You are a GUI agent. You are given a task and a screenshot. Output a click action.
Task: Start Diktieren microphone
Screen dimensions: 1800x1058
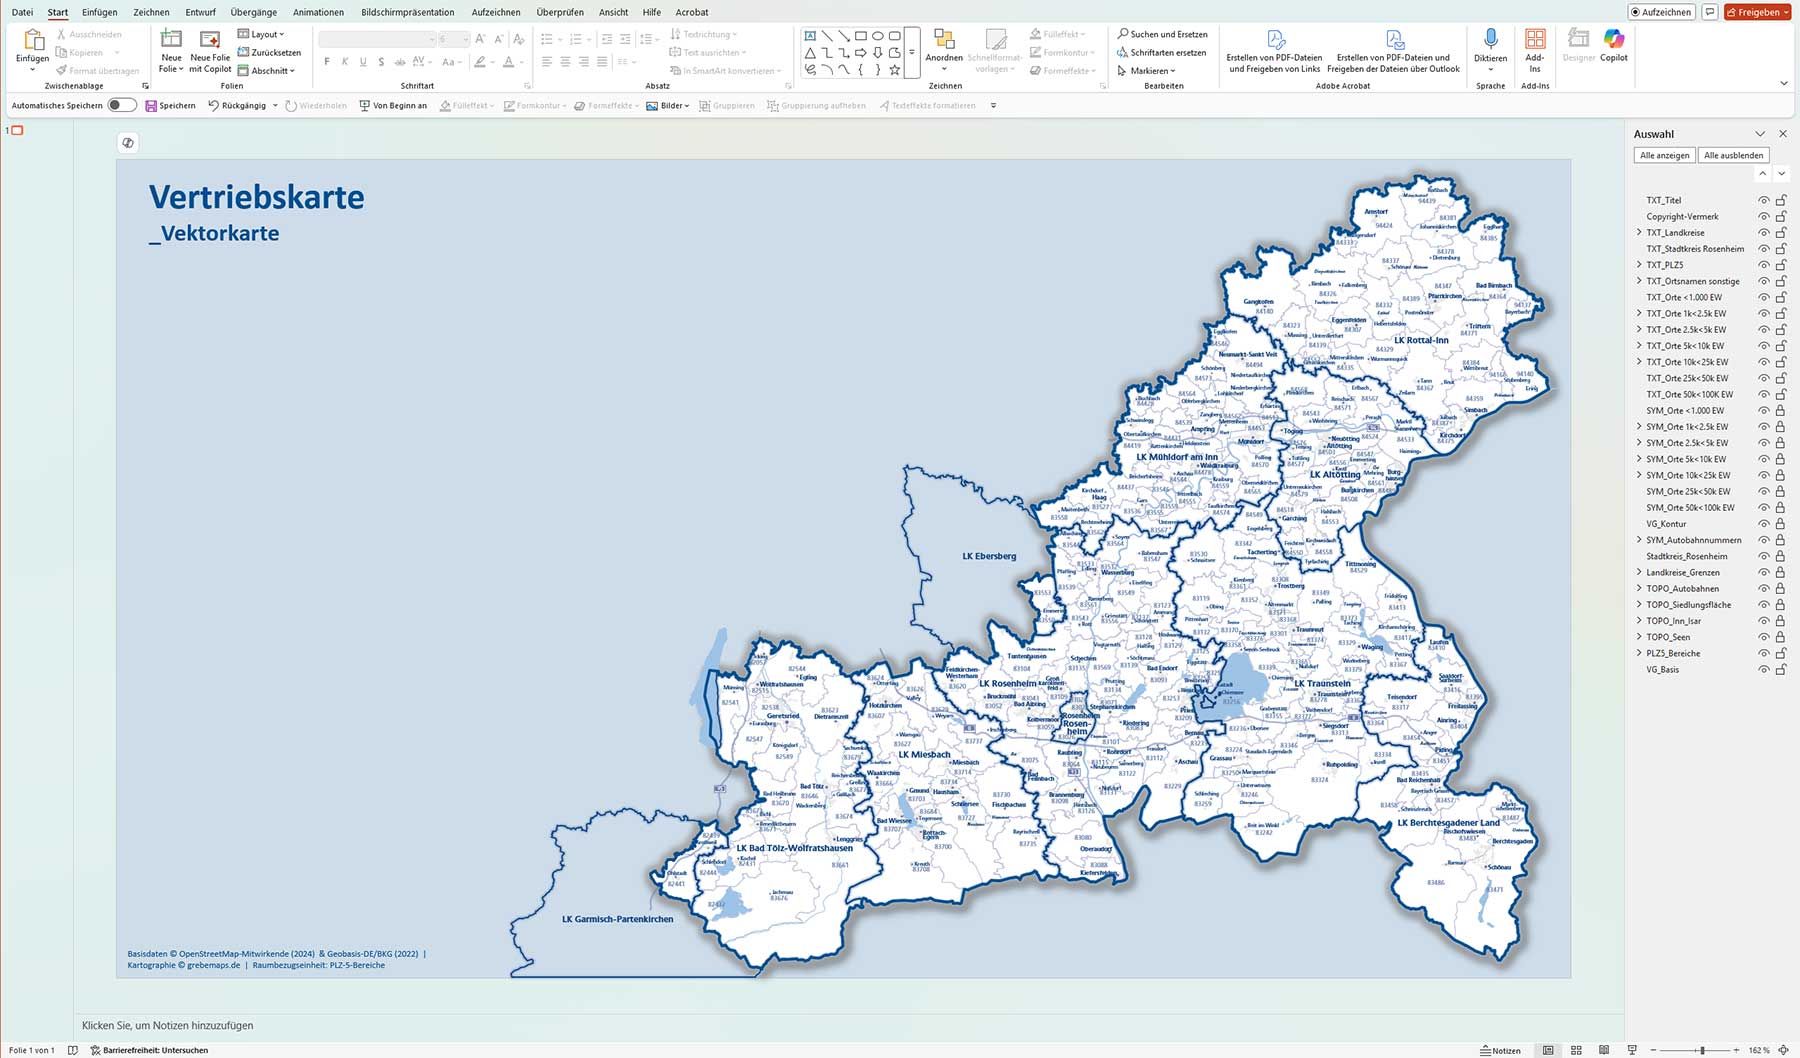tap(1490, 48)
